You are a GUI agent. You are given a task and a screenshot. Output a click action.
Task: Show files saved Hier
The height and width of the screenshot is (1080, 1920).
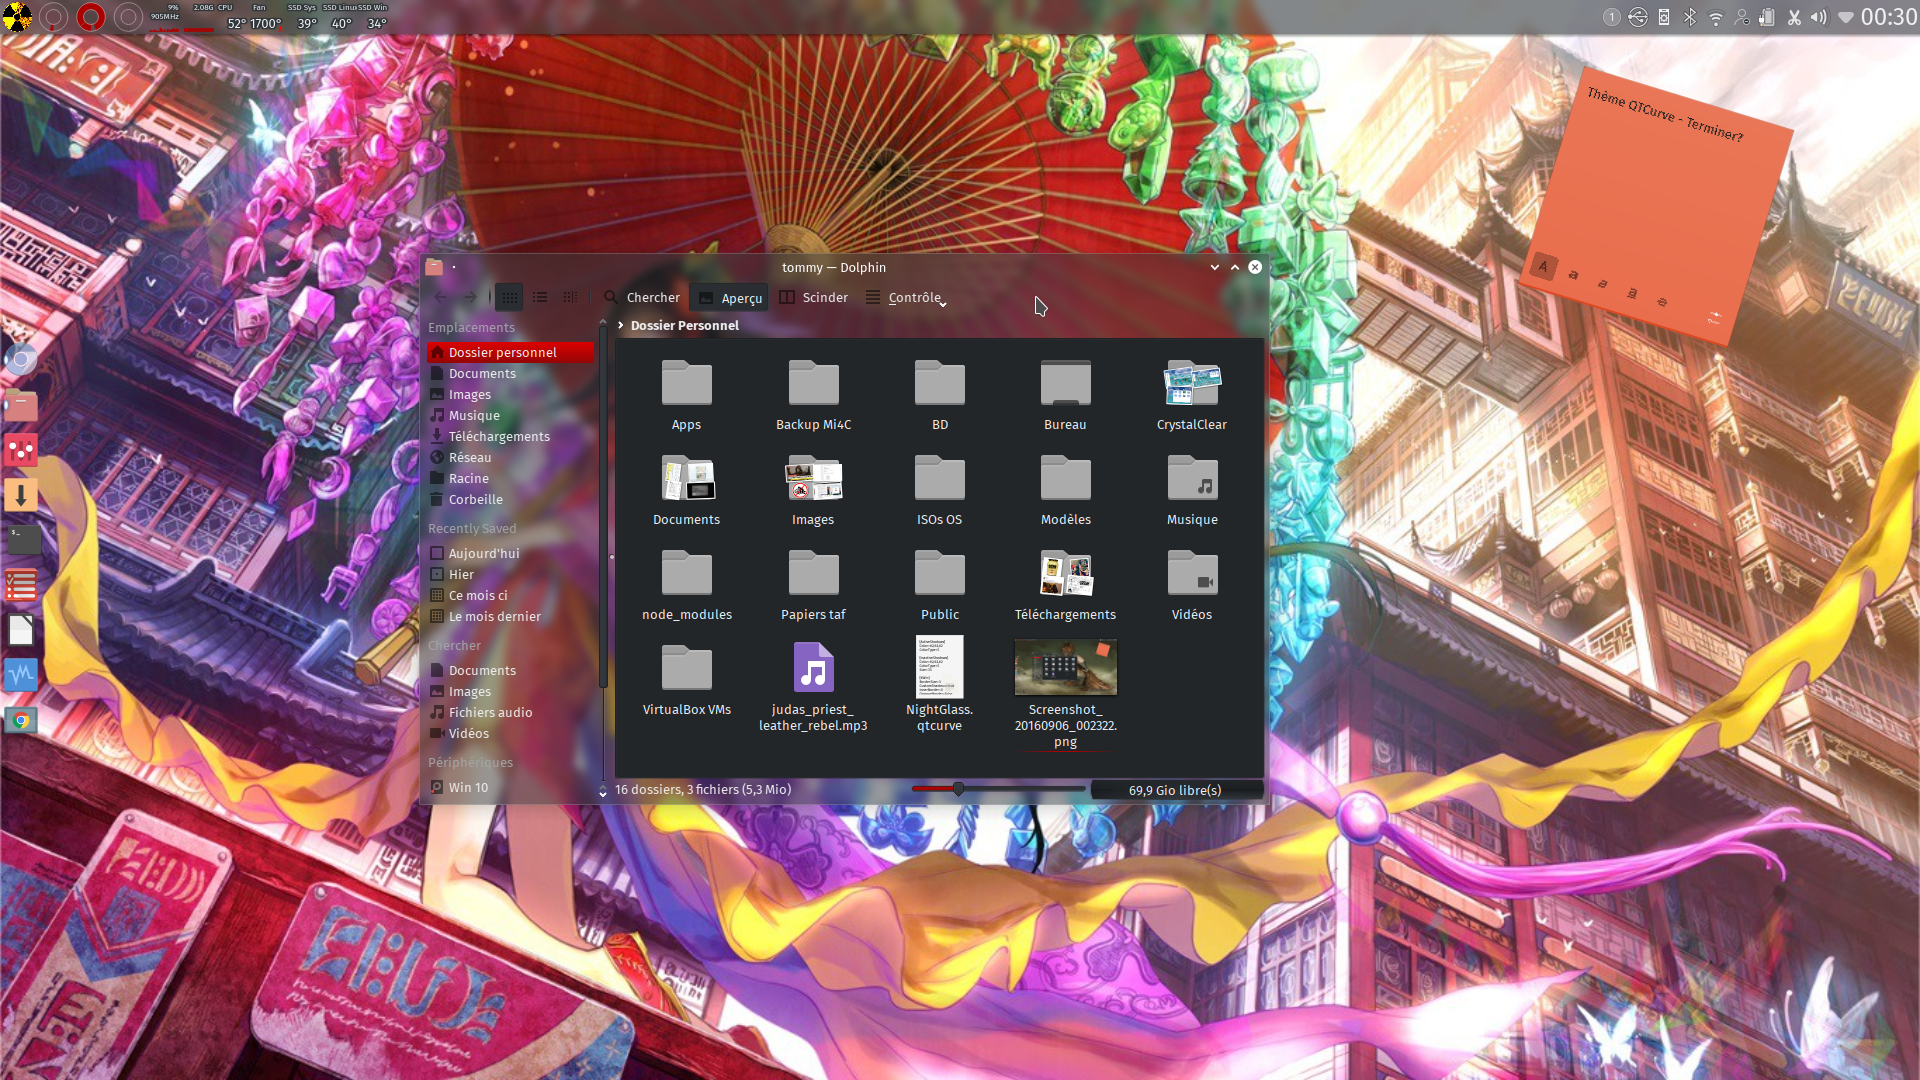click(510, 574)
